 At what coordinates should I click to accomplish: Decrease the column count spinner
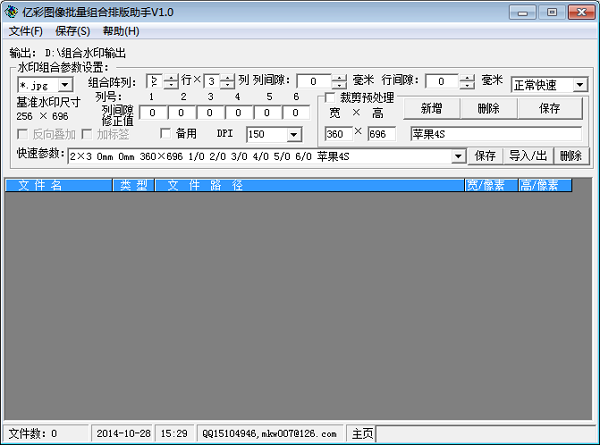point(228,85)
